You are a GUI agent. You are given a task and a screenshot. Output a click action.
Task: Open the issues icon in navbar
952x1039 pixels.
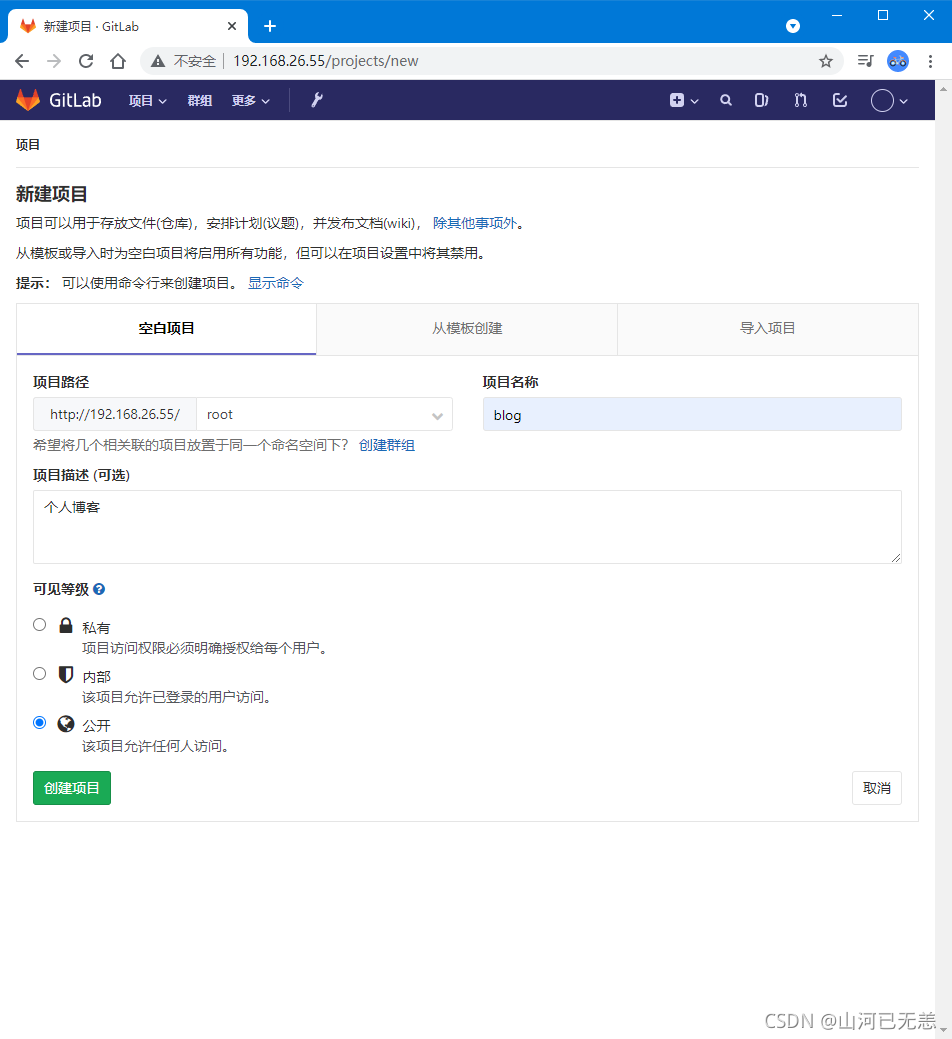pyautogui.click(x=761, y=100)
